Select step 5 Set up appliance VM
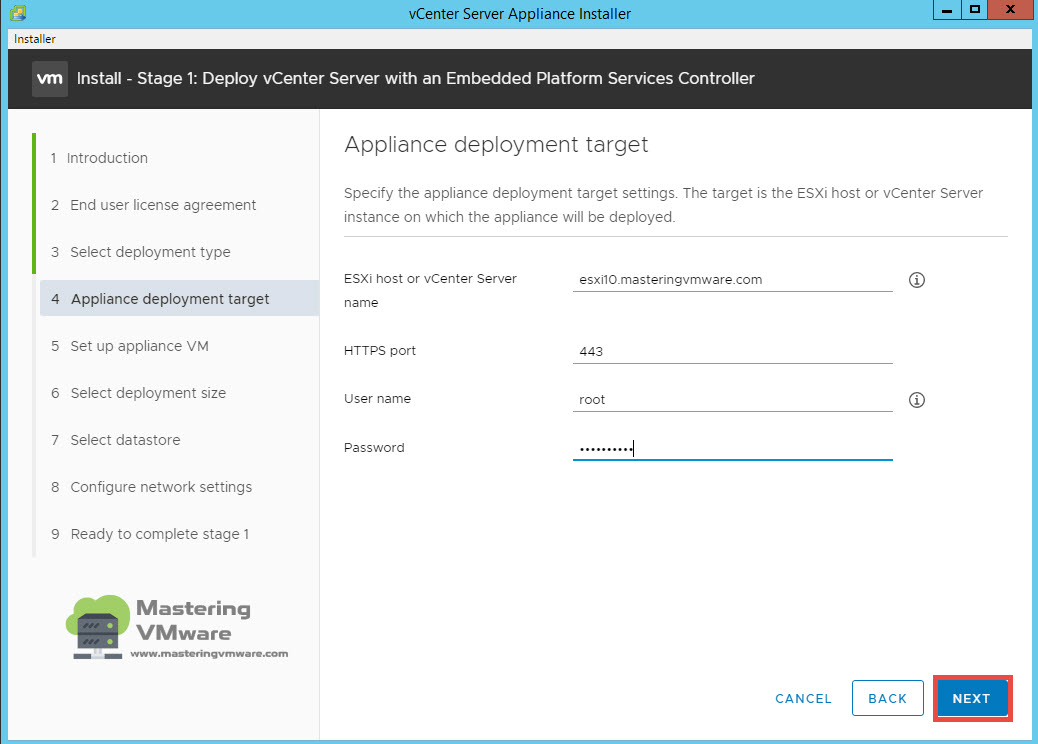1038x744 pixels. pos(130,346)
